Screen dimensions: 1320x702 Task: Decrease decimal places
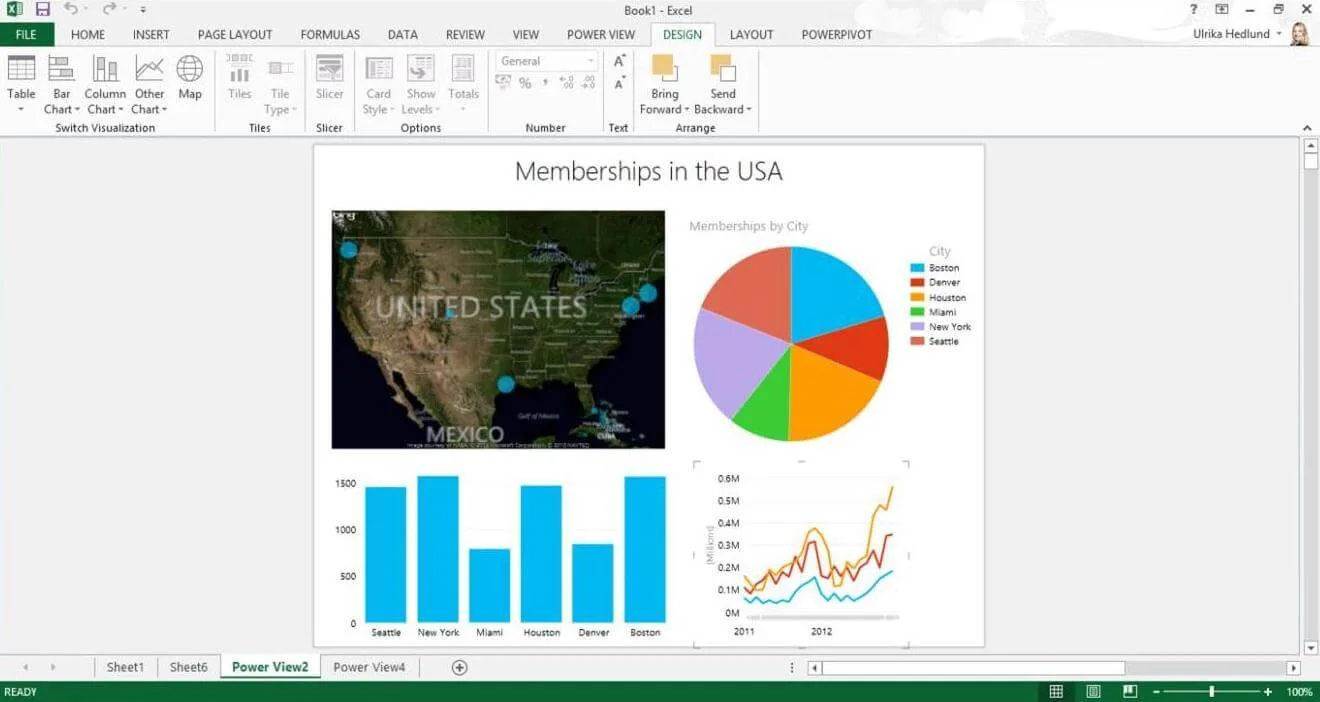(588, 84)
